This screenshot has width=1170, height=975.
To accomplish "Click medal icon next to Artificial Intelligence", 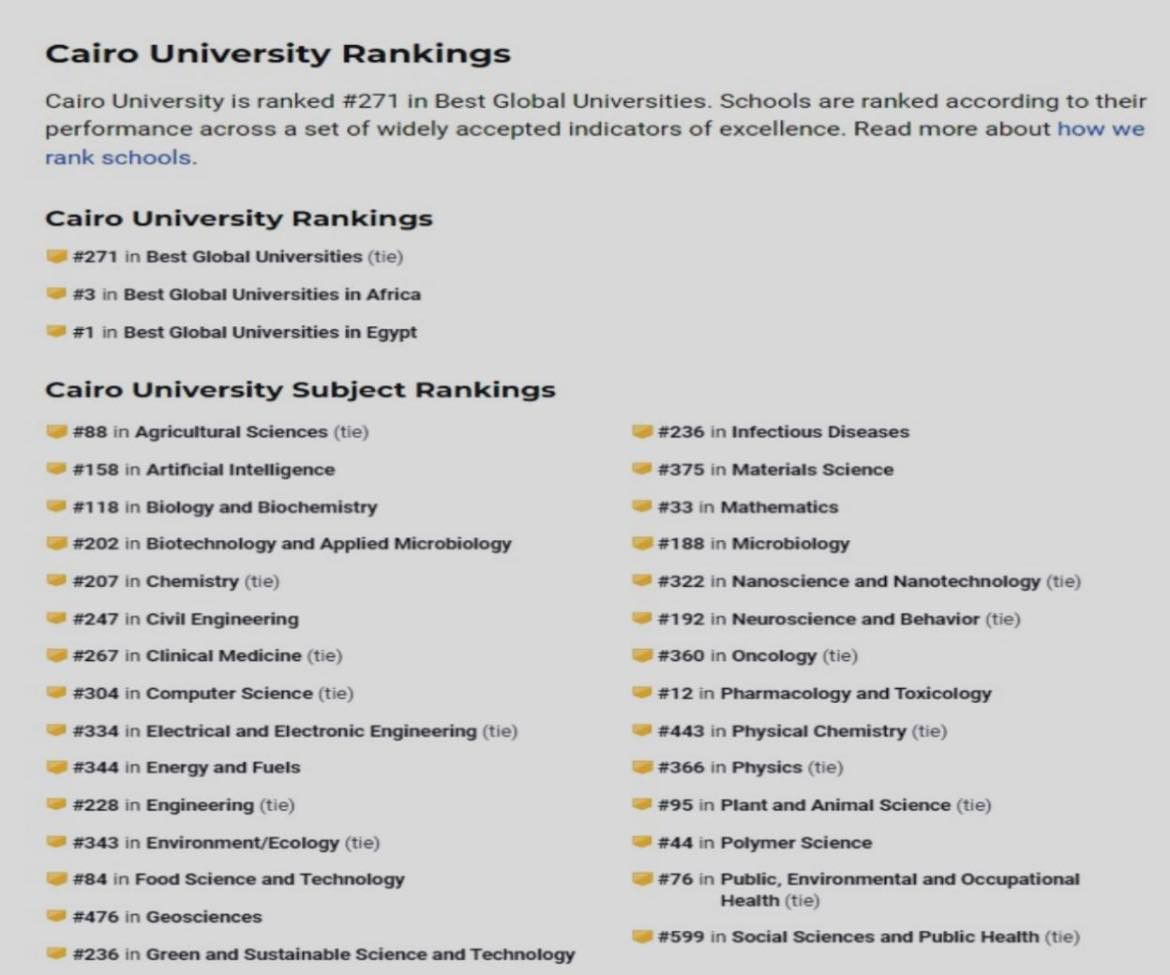I will [56, 470].
